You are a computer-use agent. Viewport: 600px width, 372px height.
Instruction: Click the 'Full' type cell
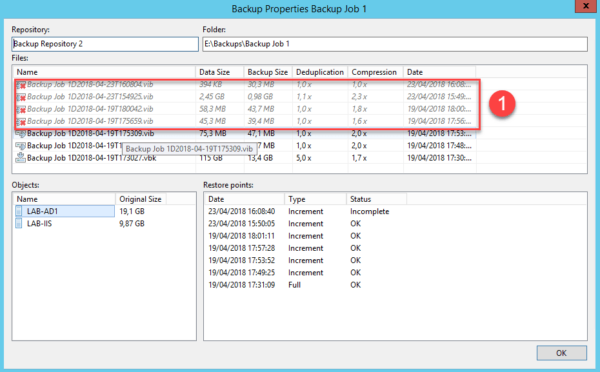(294, 285)
